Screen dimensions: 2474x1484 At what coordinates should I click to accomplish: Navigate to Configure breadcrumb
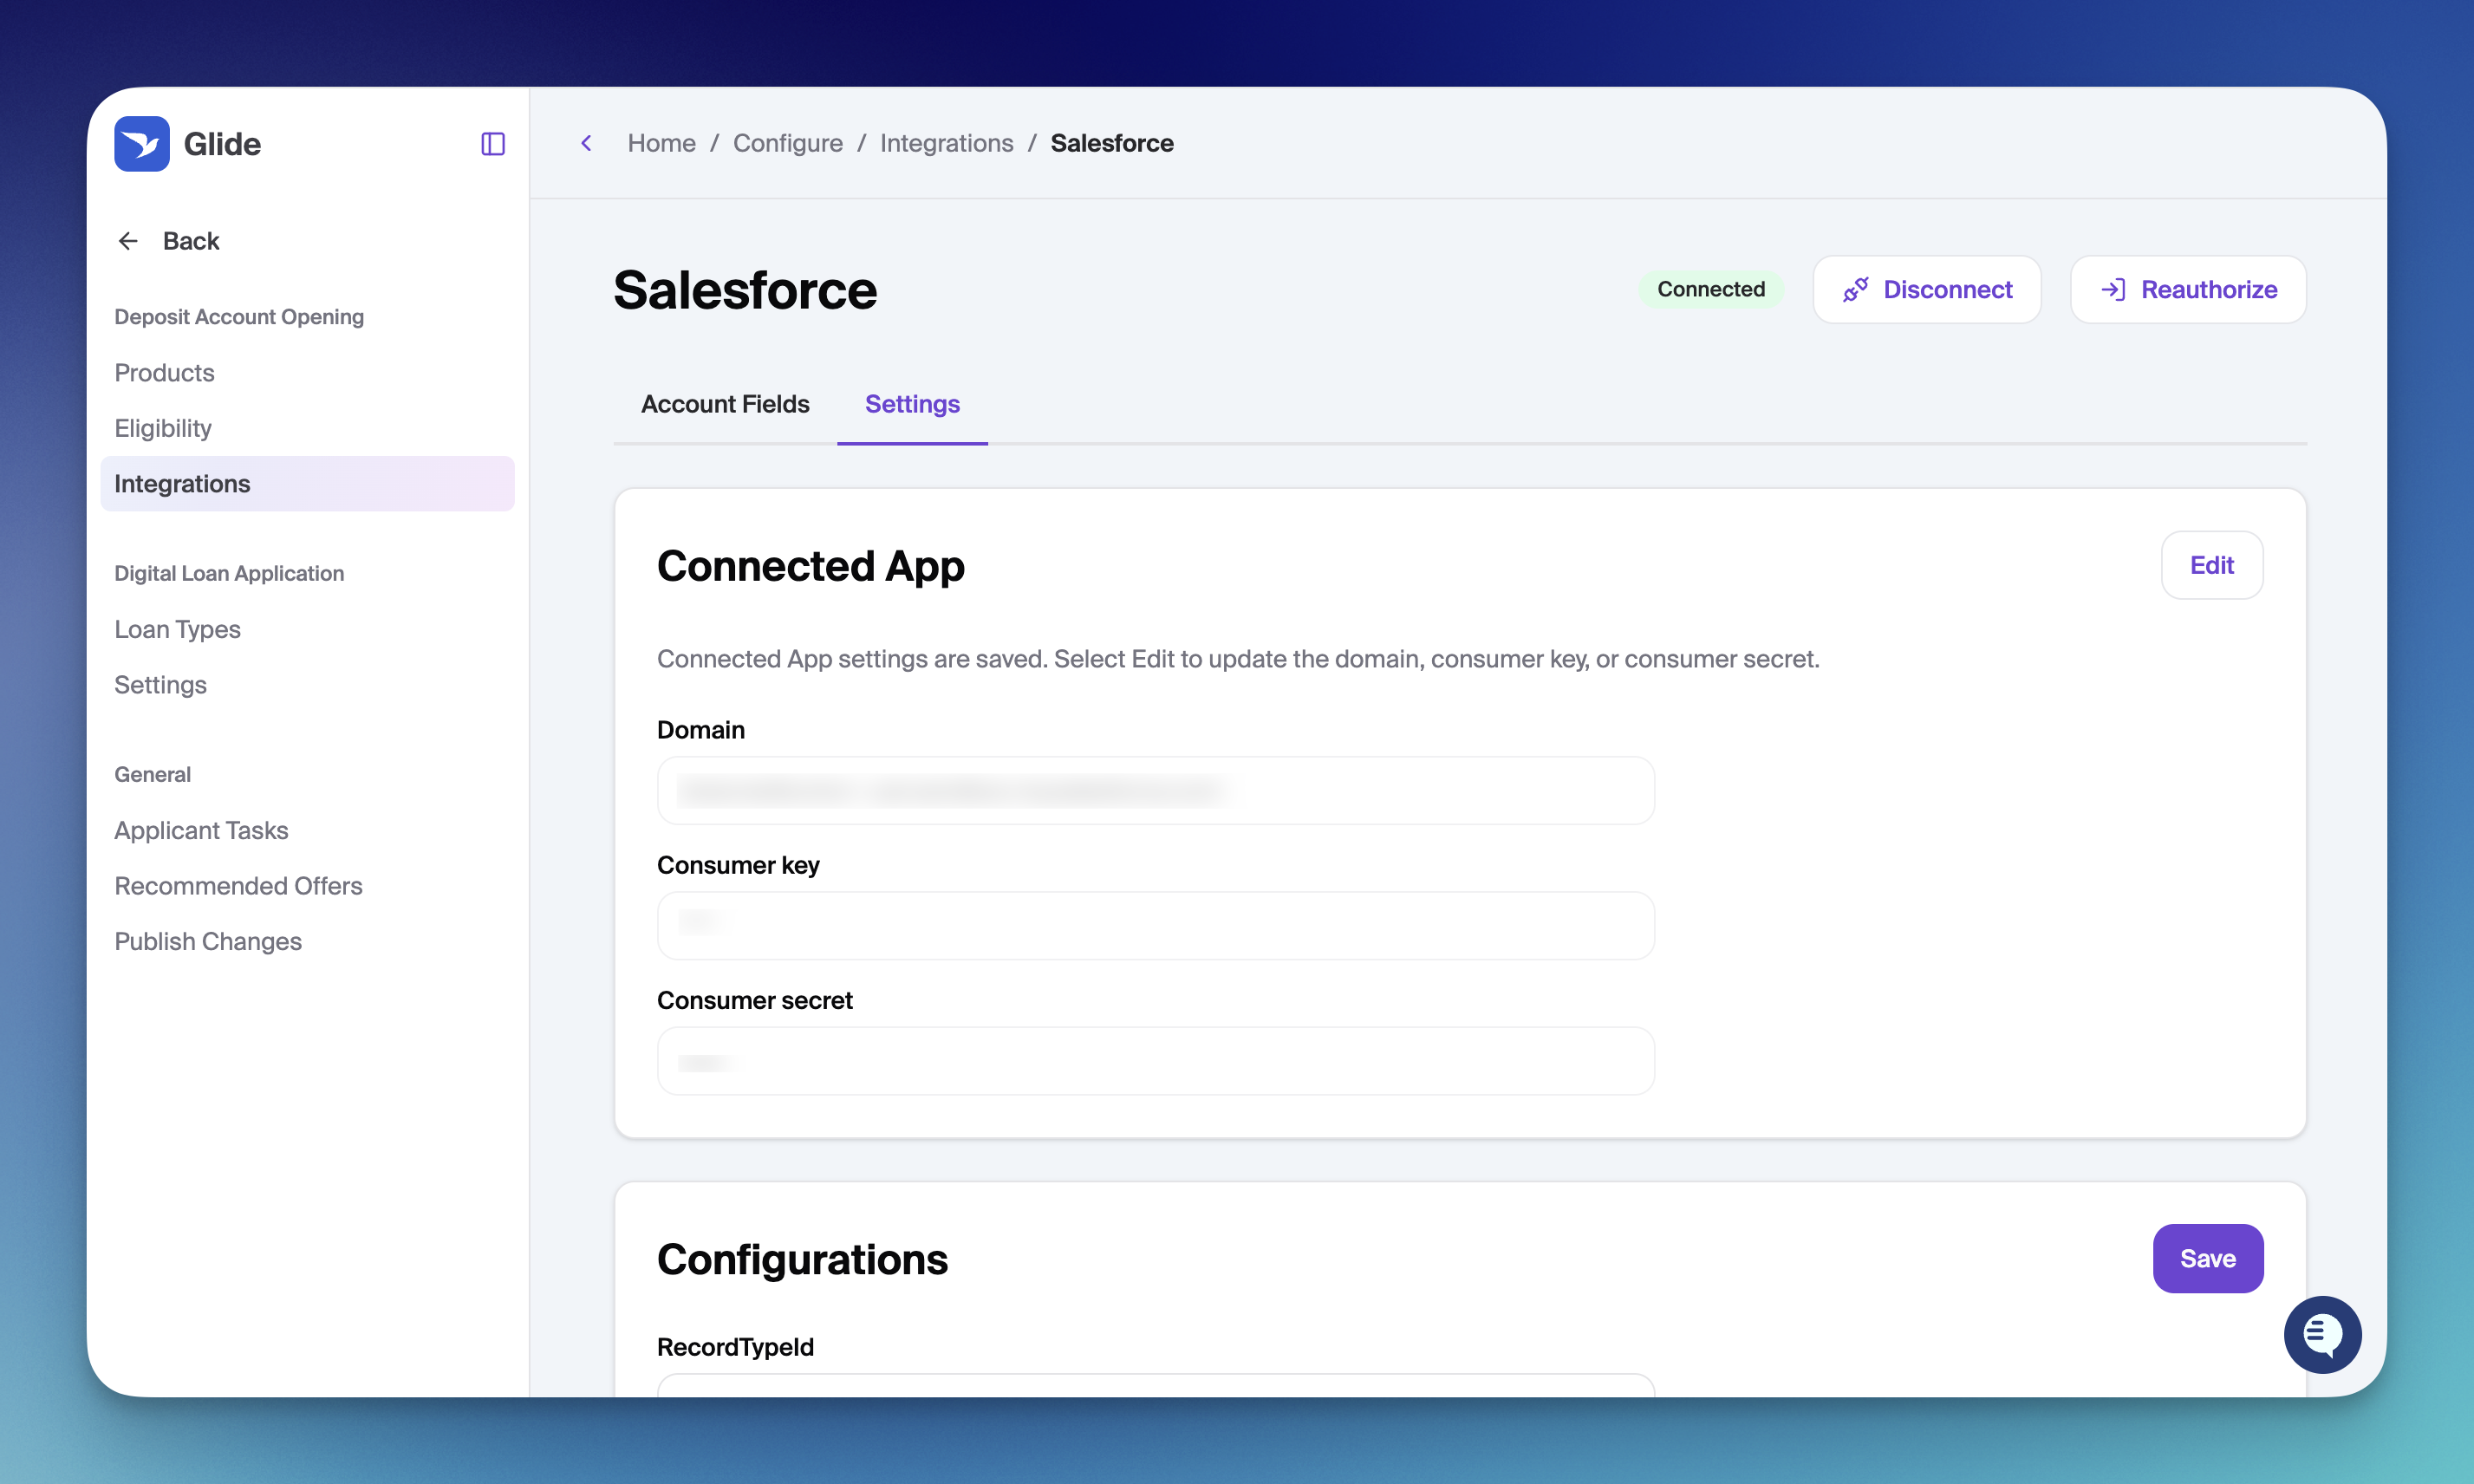pos(787,143)
